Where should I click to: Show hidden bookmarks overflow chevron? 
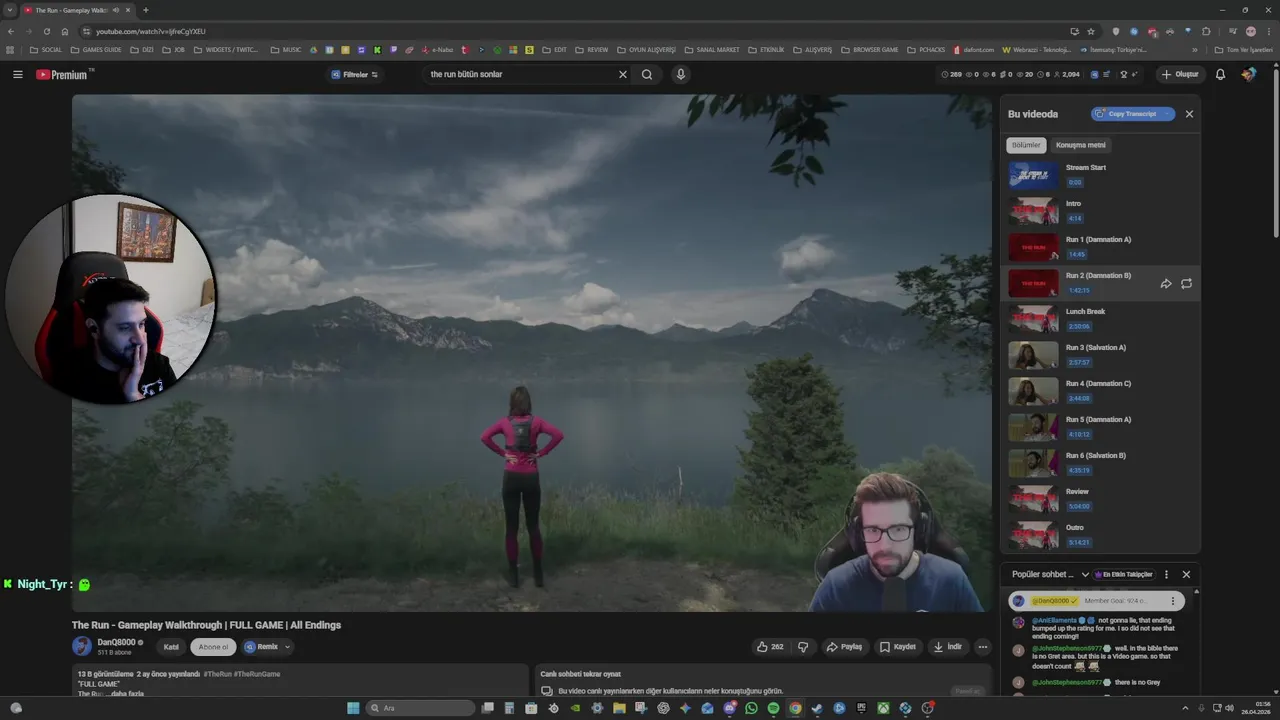click(x=1194, y=49)
